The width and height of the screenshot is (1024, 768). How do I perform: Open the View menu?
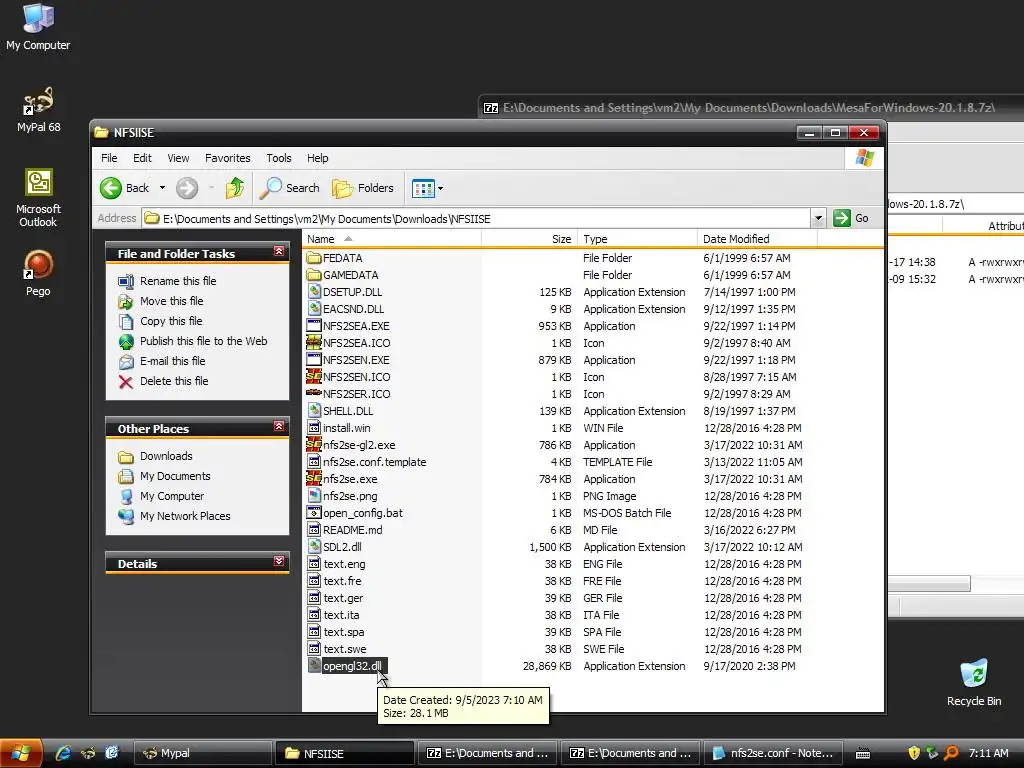178,158
